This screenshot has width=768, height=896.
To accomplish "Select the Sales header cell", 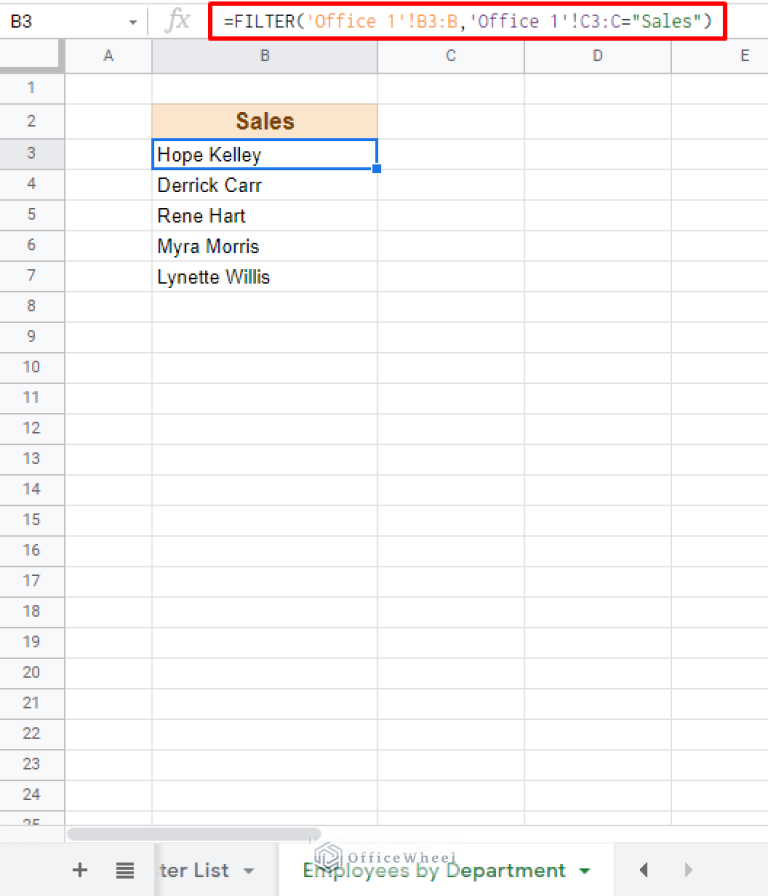I will pos(264,120).
